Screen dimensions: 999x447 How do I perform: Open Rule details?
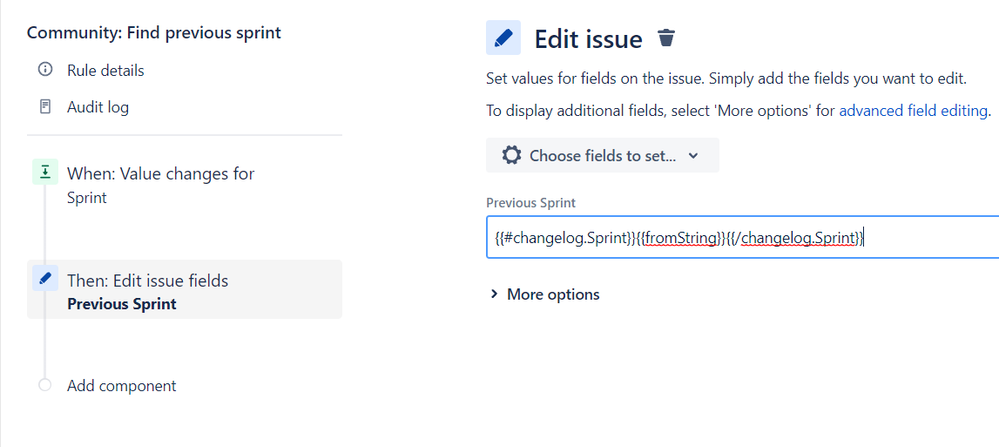(105, 70)
